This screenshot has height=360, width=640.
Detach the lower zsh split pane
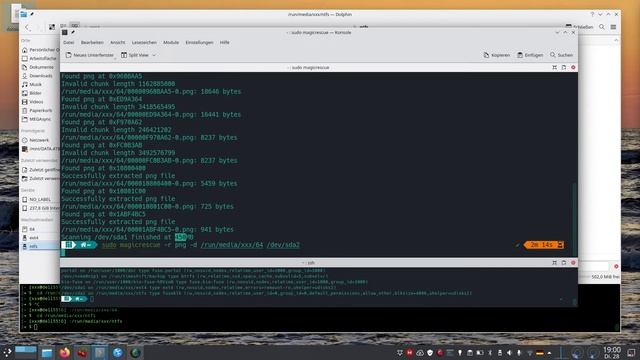(564, 263)
